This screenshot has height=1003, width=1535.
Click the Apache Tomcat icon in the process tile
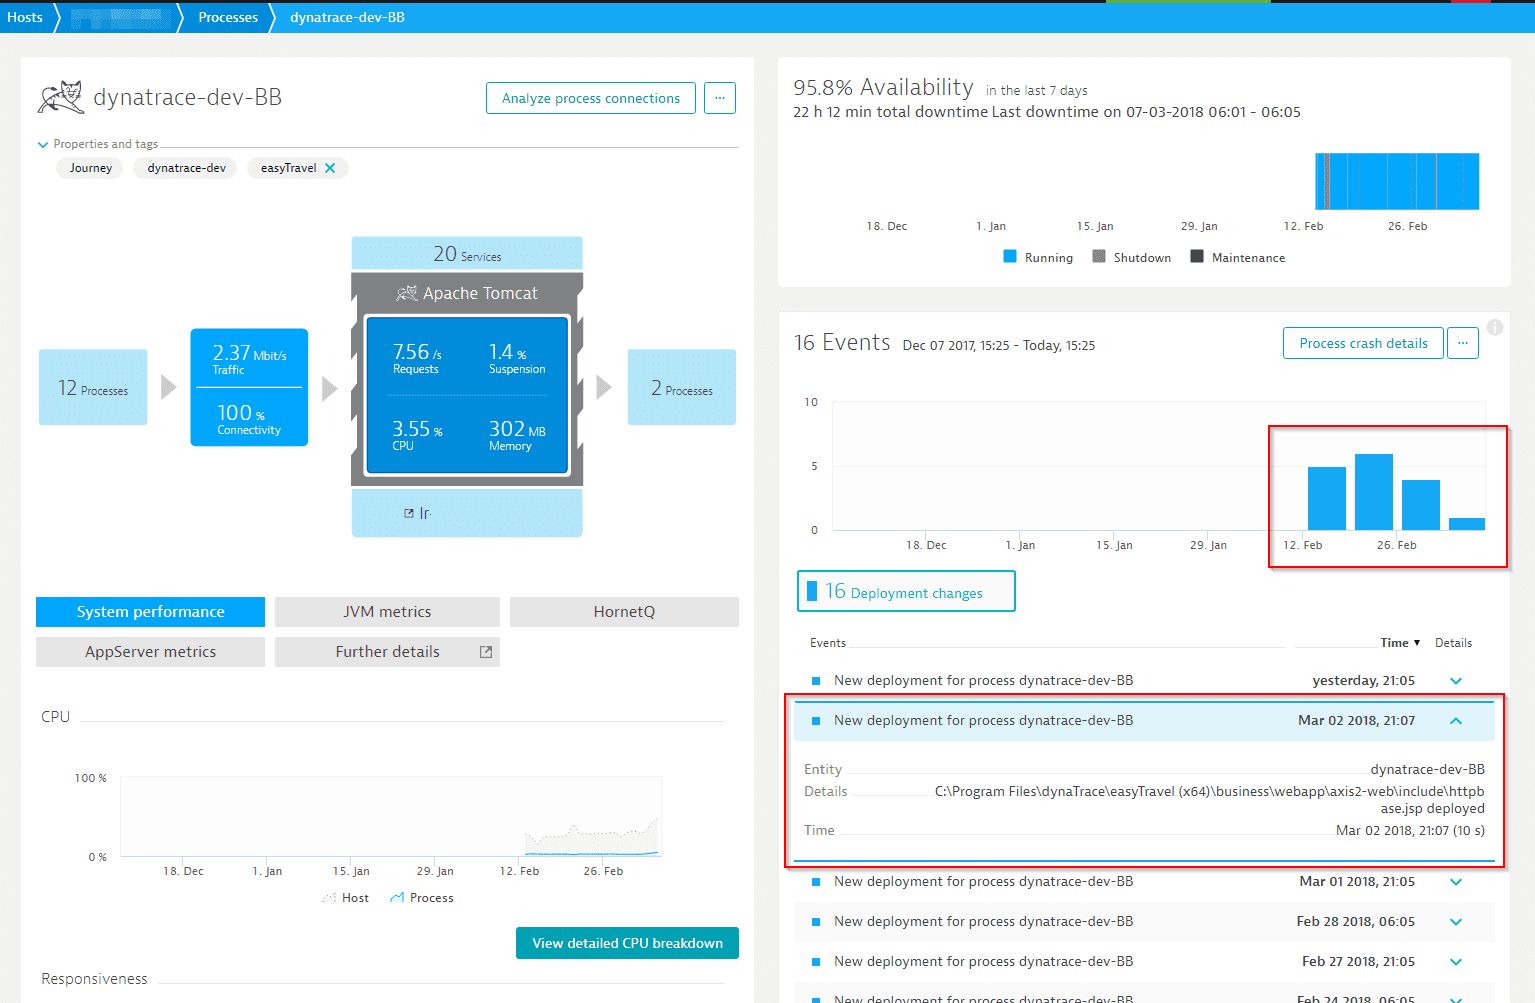pyautogui.click(x=406, y=293)
